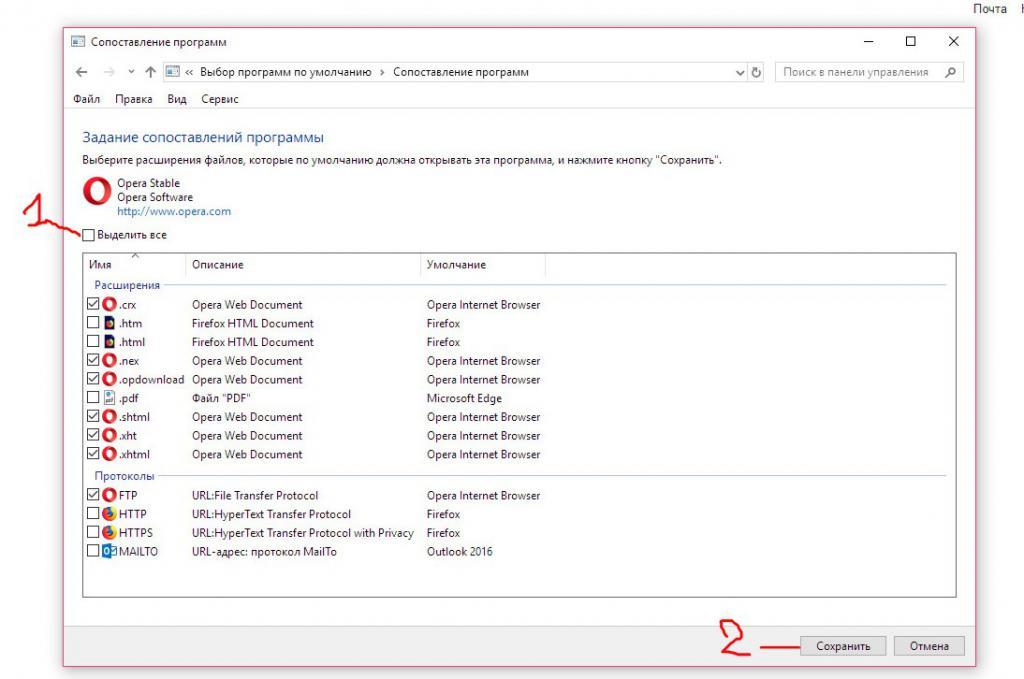Check the 'Выделить все' checkbox
Screen dimensions: 1024x679
[x=89, y=234]
